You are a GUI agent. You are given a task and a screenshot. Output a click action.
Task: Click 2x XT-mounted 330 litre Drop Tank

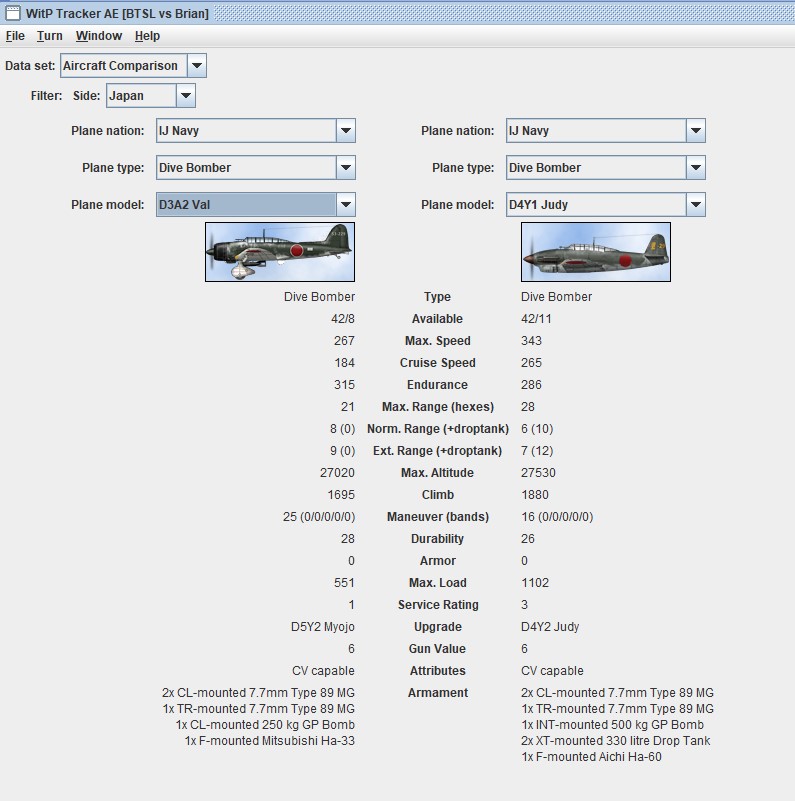(x=616, y=741)
